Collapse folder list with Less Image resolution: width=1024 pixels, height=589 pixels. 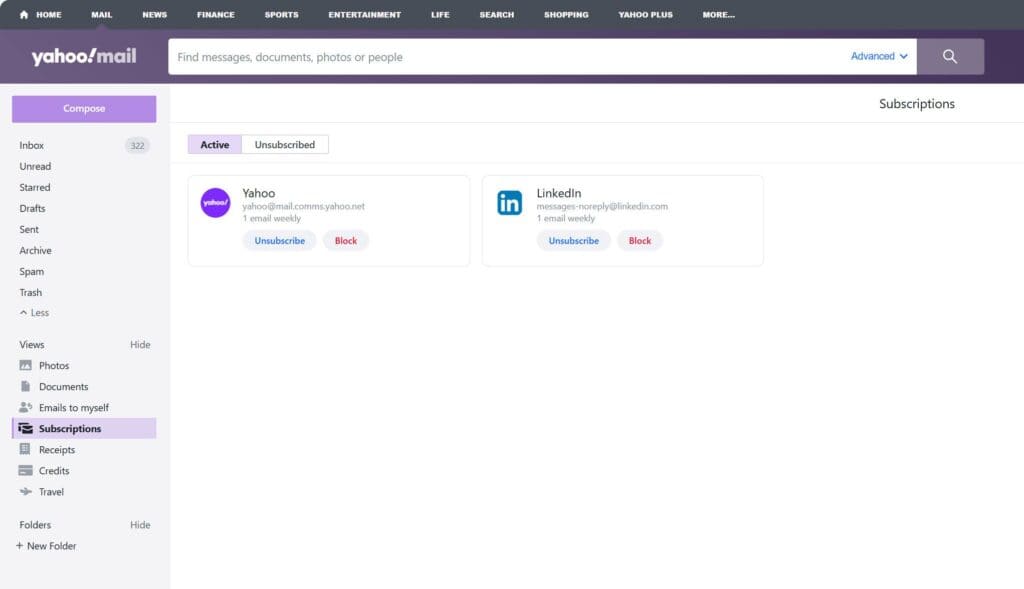click(x=34, y=313)
